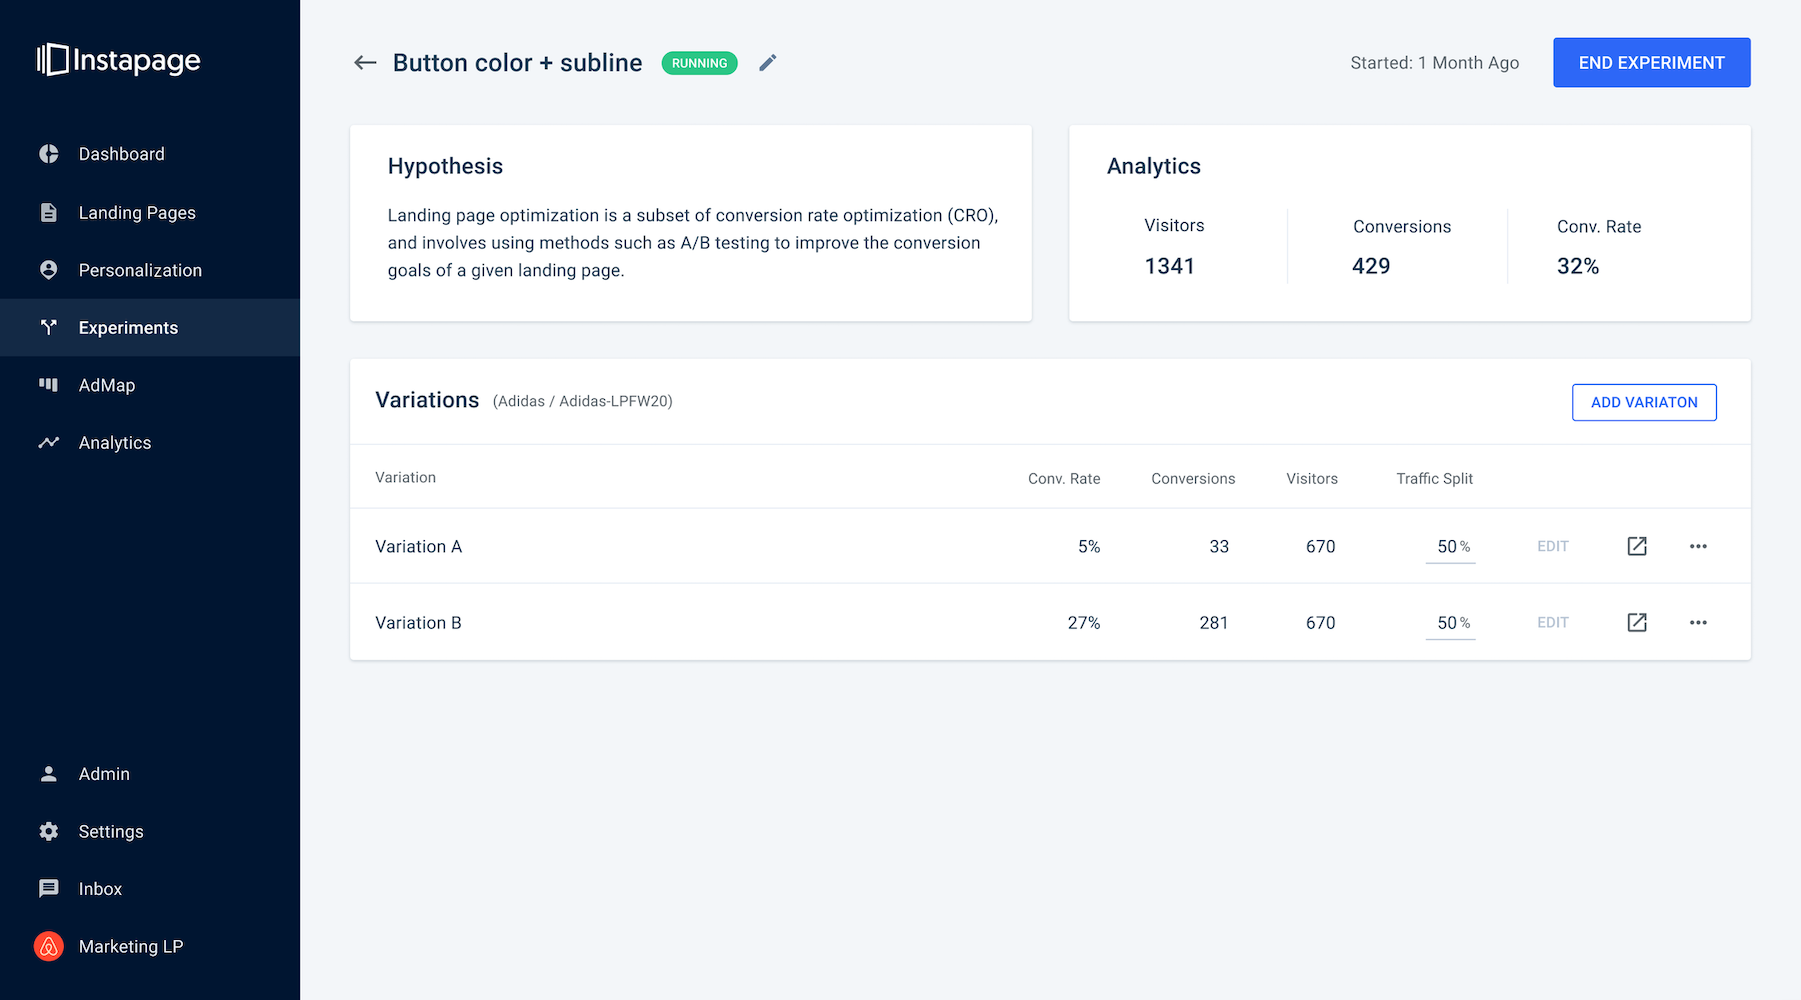The image size is (1801, 1000).
Task: Click the Settings gear icon
Action: [x=49, y=831]
